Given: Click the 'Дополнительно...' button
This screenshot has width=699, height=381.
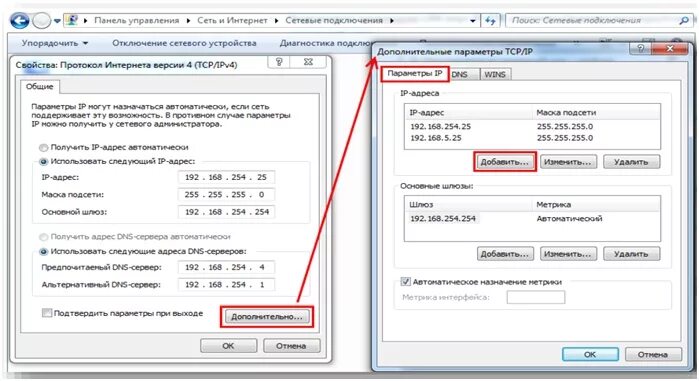Looking at the screenshot, I should click(x=267, y=317).
